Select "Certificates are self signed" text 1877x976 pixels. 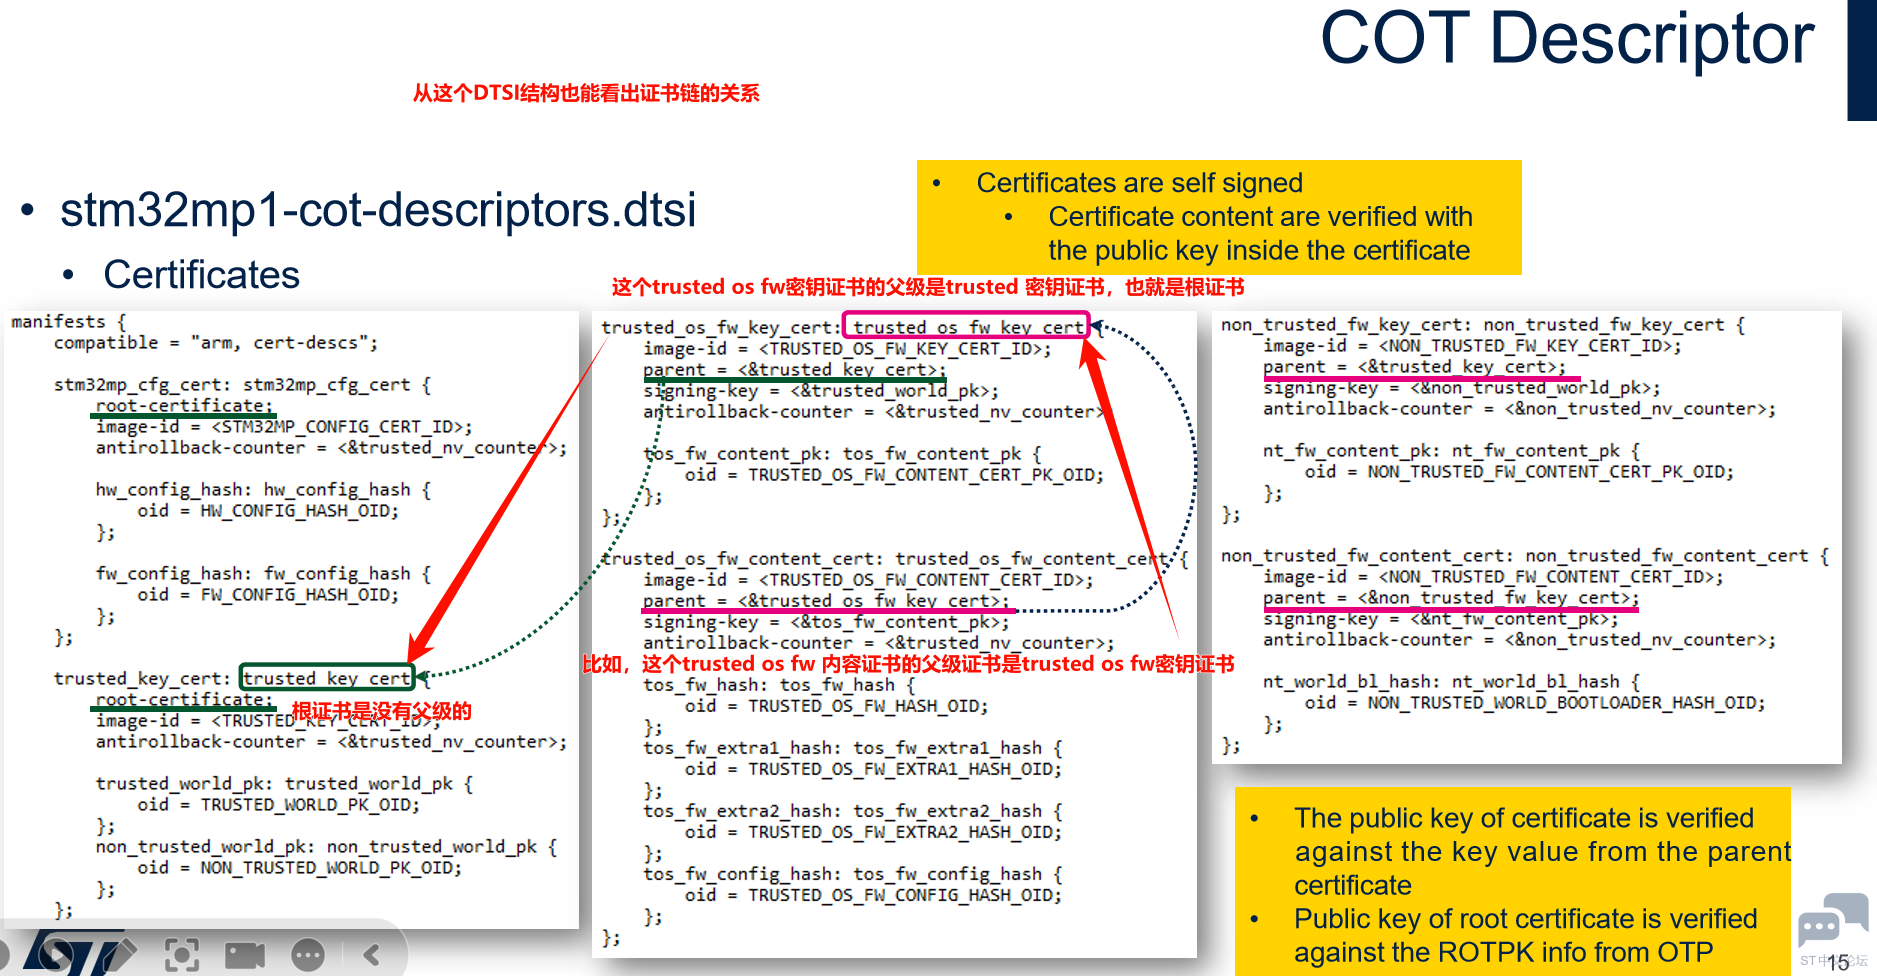(x=1140, y=183)
